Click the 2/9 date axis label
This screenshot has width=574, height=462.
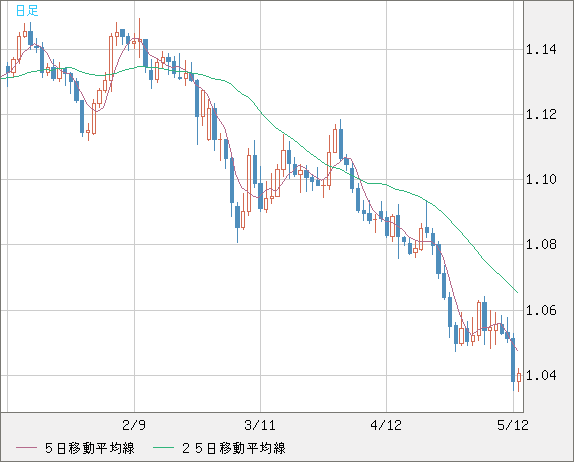(x=134, y=425)
